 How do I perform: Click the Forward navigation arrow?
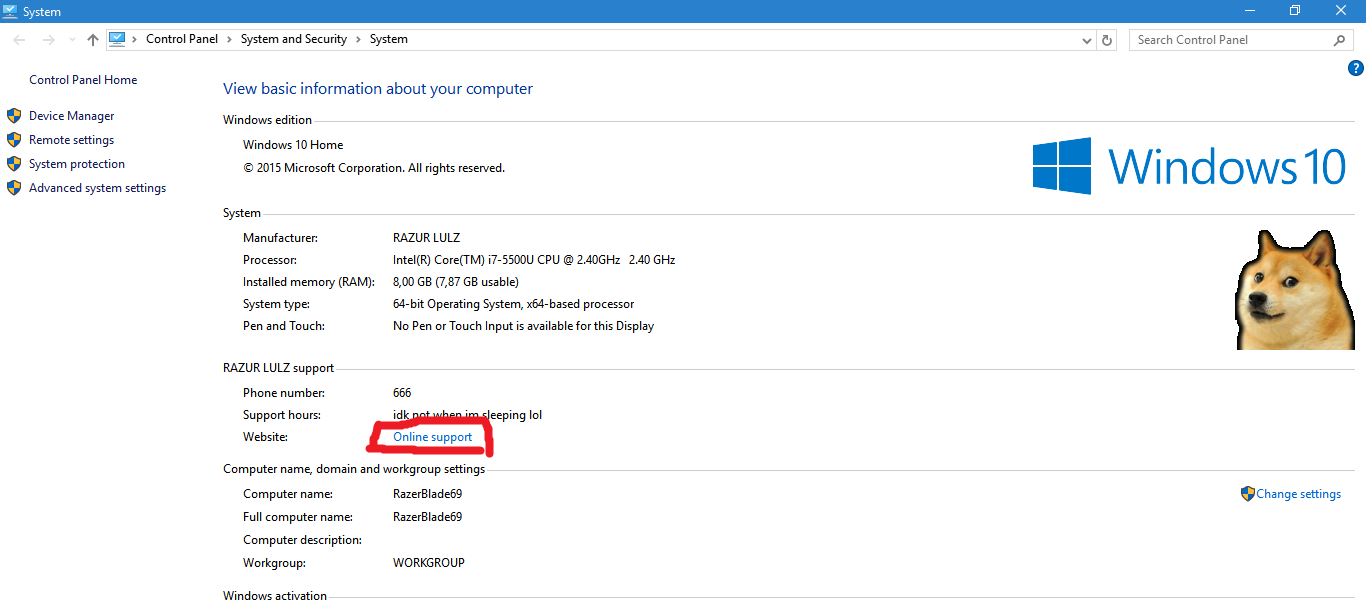[48, 40]
